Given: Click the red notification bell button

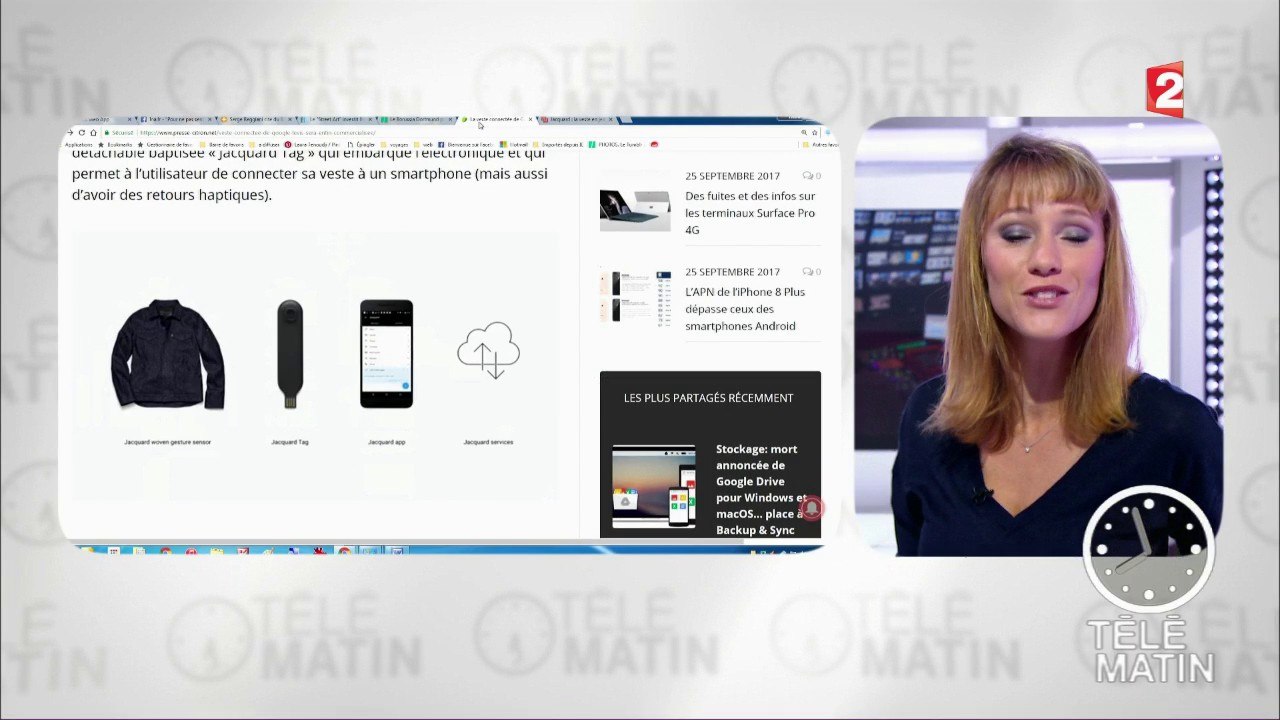Looking at the screenshot, I should tap(811, 509).
